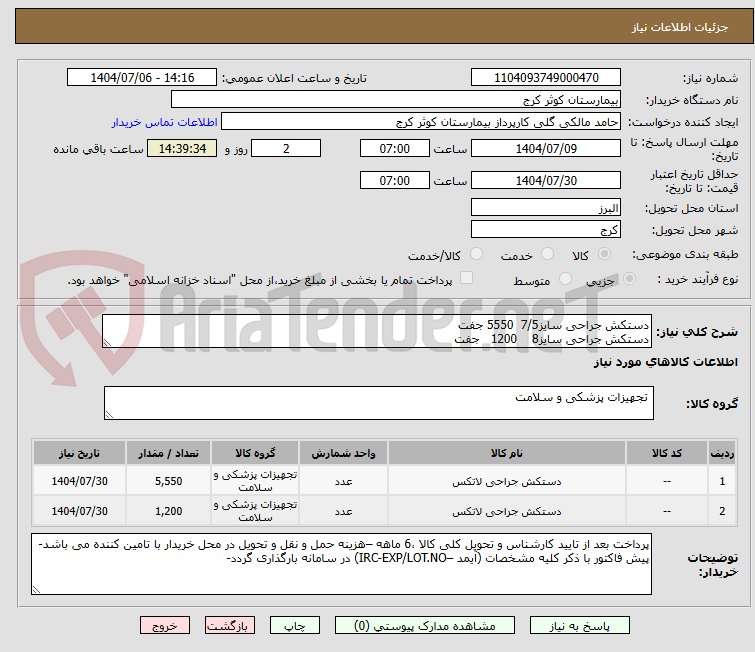Viewport: 755px width, 652px height.
Task: Click row 1 unit cell عدد
Action: pos(343,481)
